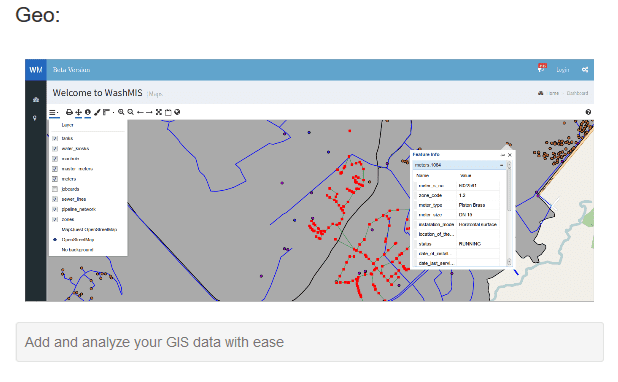Toggle the sewer_lines layer checkbox
618x382 pixels.
[x=55, y=199]
